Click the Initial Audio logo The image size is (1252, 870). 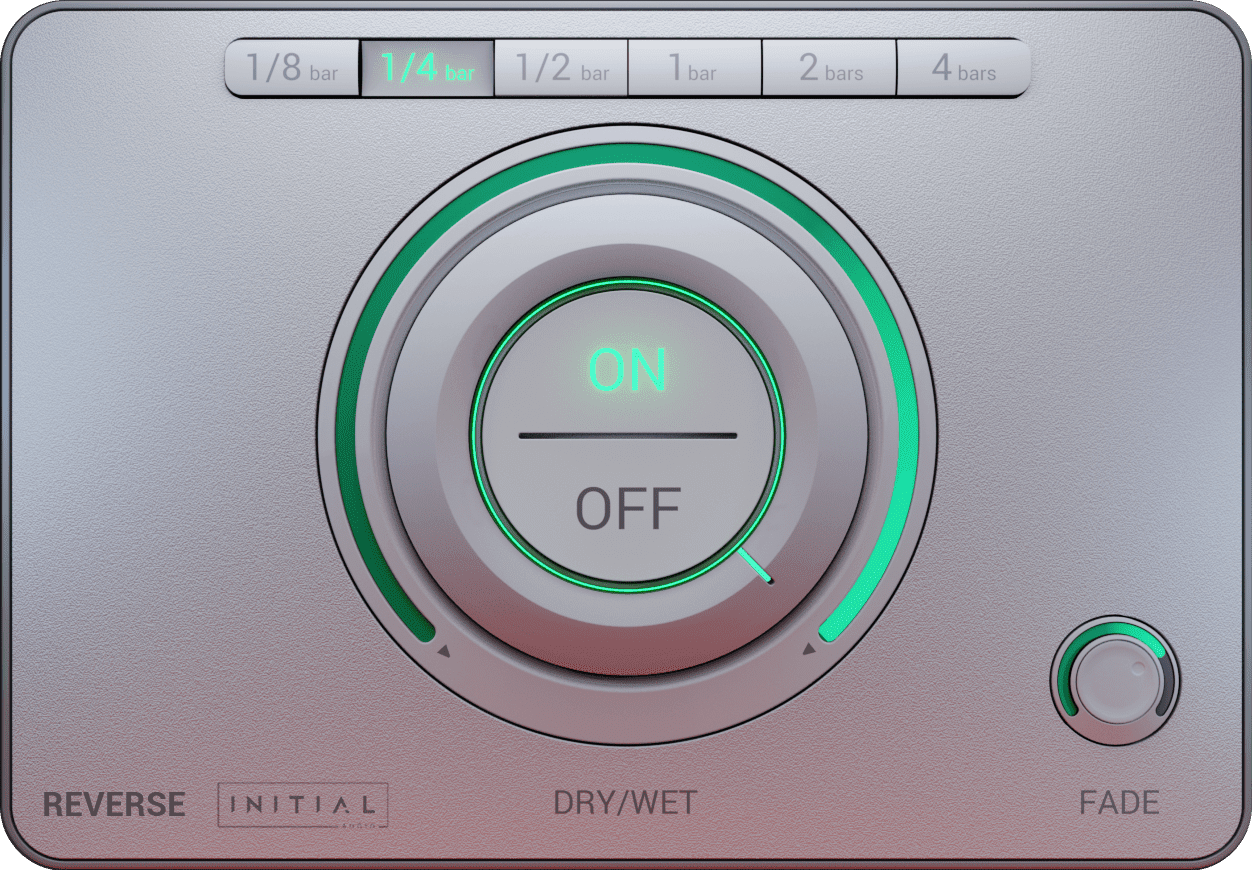click(x=303, y=805)
